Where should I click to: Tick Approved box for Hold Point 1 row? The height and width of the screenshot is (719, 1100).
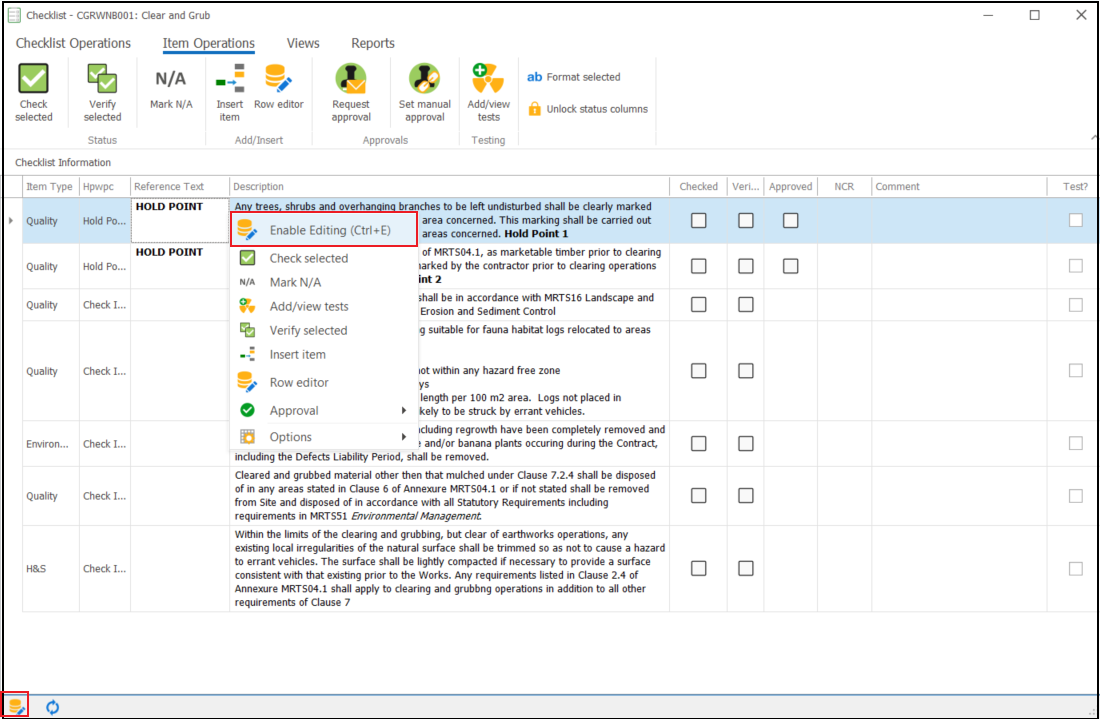791,220
